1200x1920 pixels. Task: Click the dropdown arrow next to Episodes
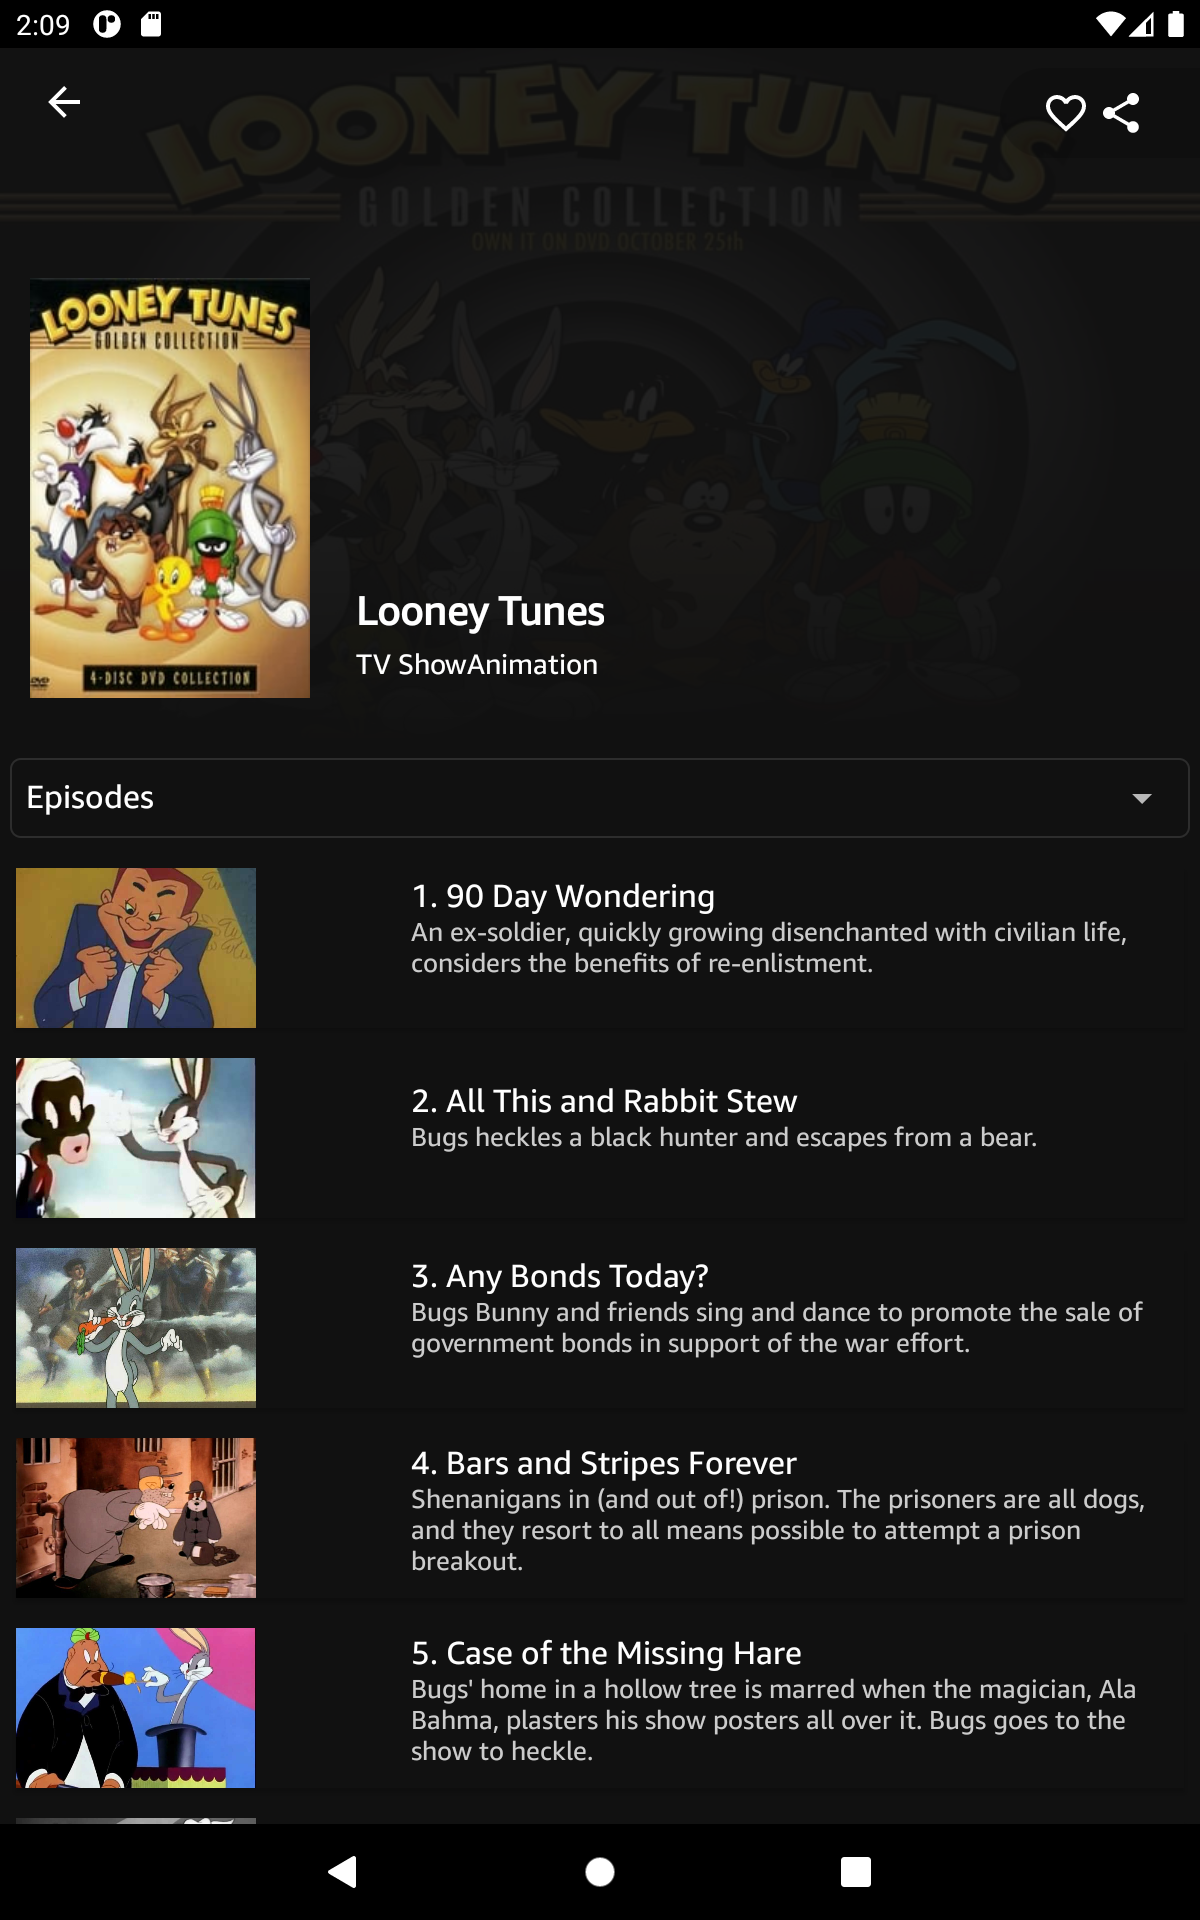1142,798
